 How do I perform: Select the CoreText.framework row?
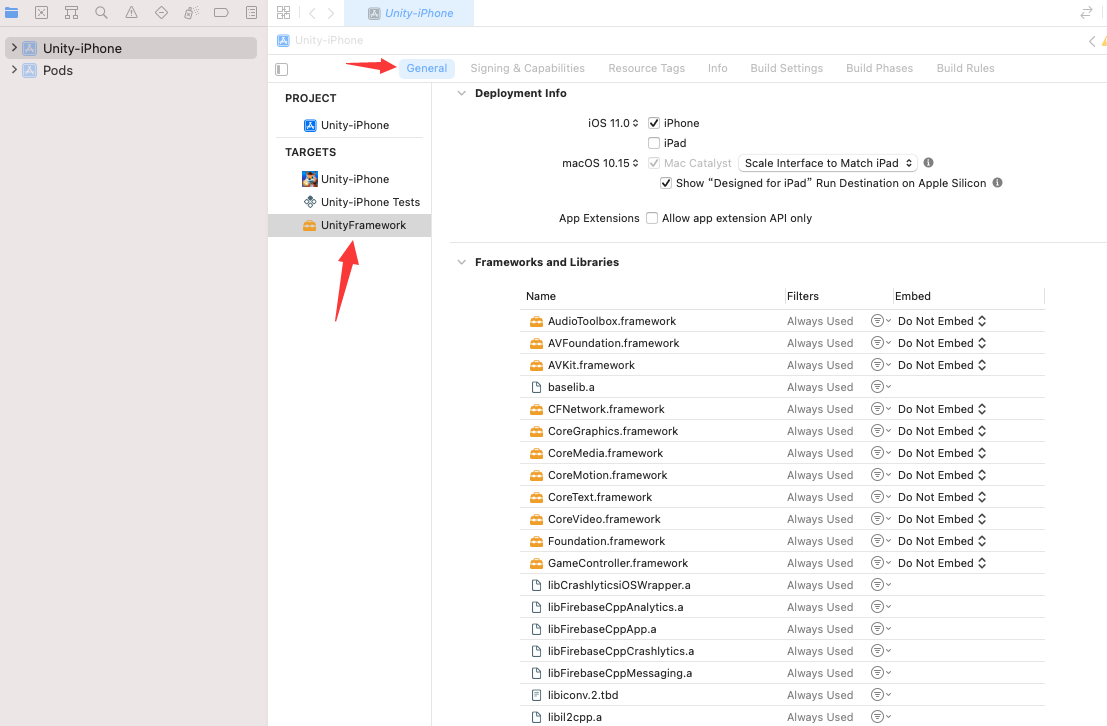[x=782, y=496]
